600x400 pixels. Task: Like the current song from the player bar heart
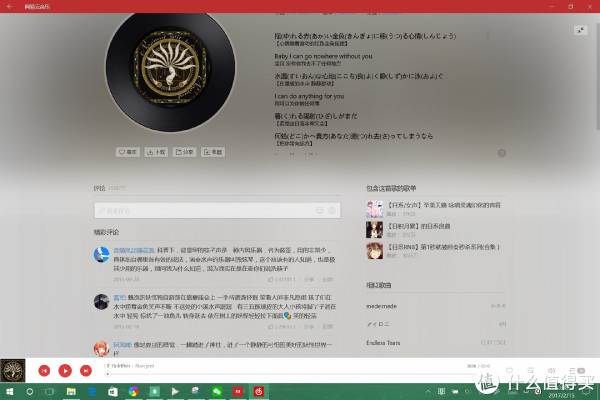pyautogui.click(x=509, y=370)
